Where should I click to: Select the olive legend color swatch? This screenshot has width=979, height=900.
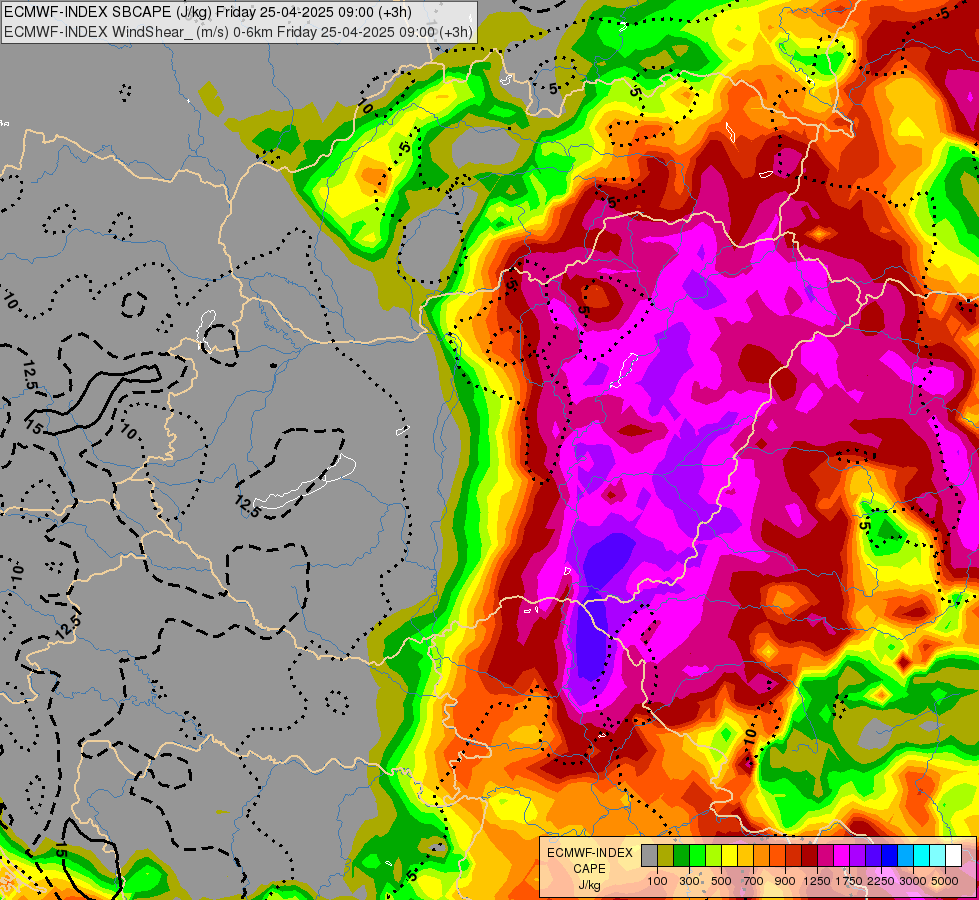coord(666,856)
